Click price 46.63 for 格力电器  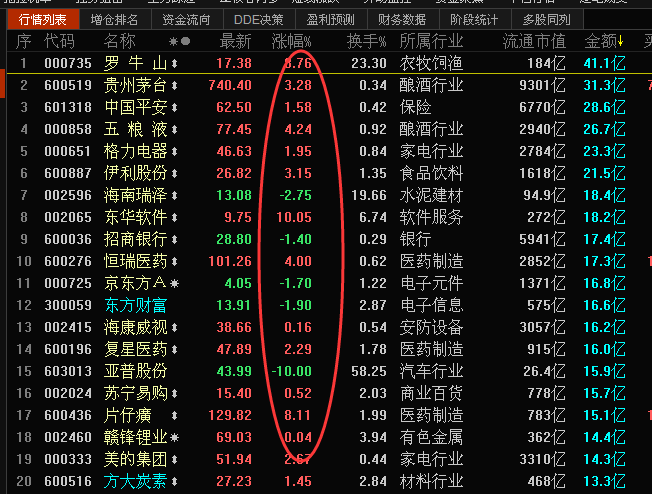tap(234, 151)
